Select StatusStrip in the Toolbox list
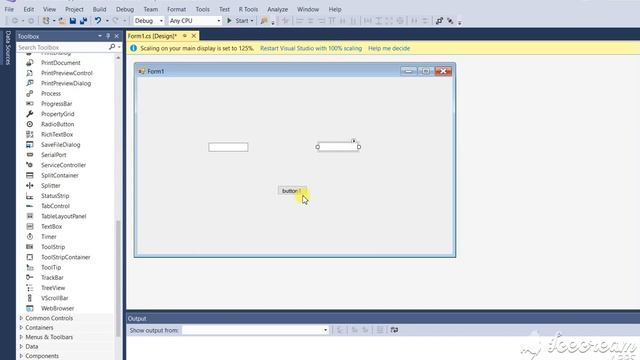The height and width of the screenshot is (360, 640). [55, 196]
